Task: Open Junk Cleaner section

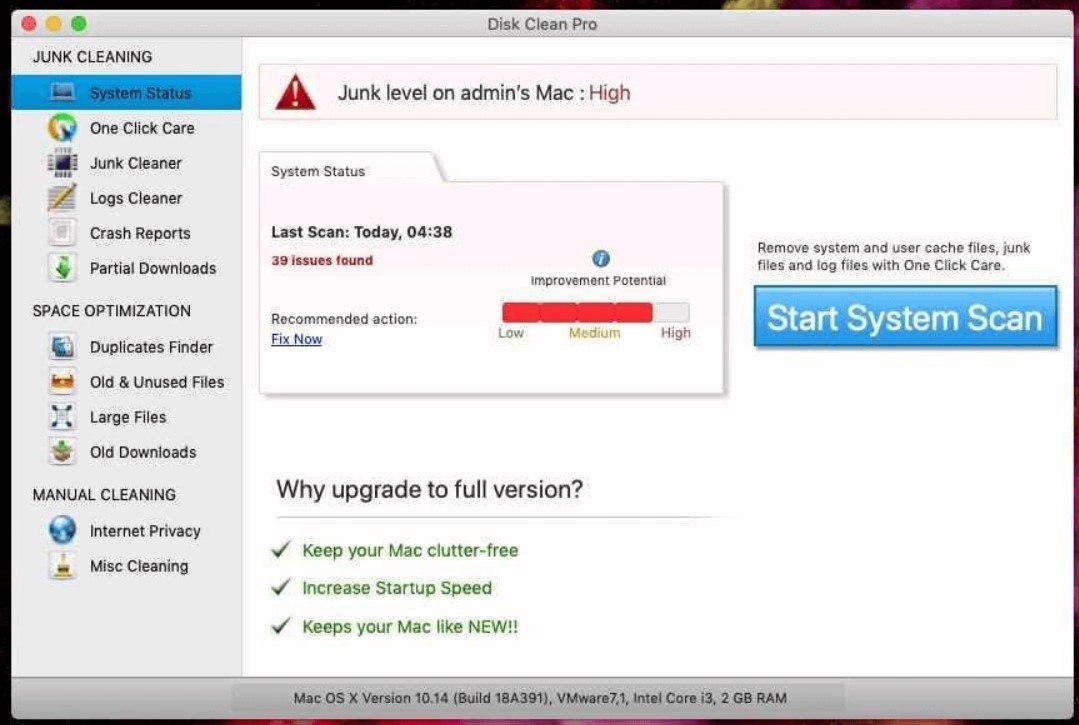Action: coord(127,163)
